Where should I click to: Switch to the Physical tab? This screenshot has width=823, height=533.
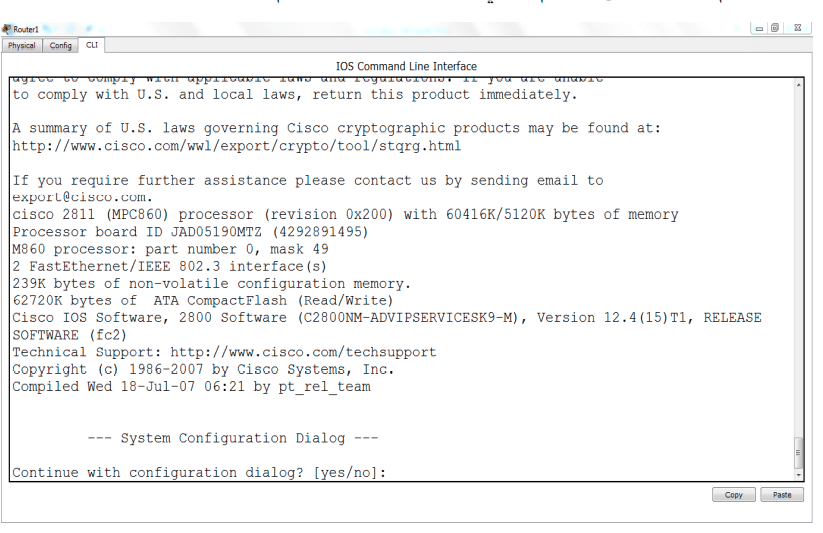click(22, 46)
